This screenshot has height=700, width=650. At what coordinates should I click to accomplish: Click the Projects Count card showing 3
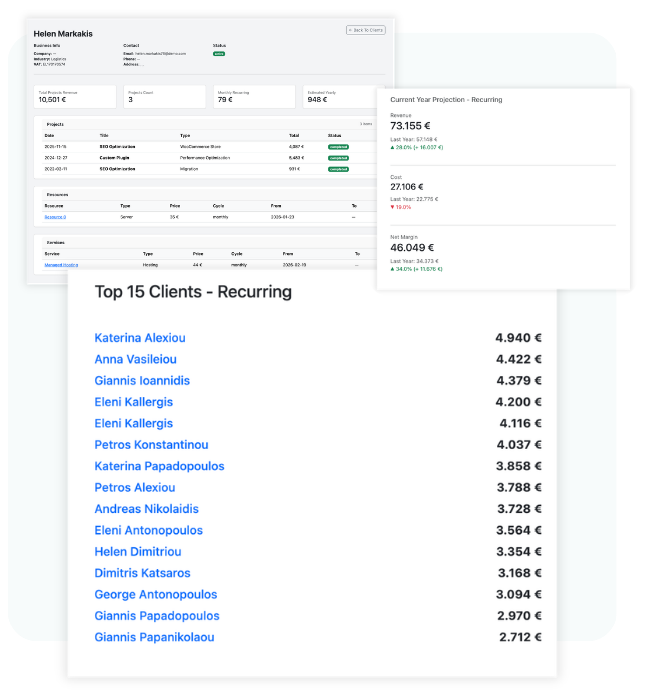click(x=164, y=96)
